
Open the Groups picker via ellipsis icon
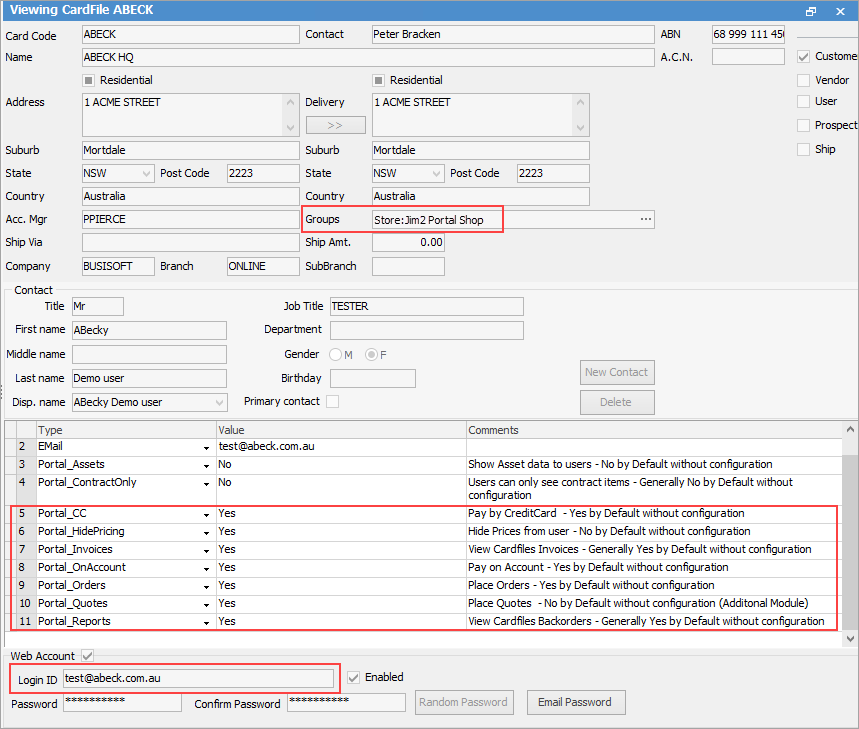click(x=645, y=219)
